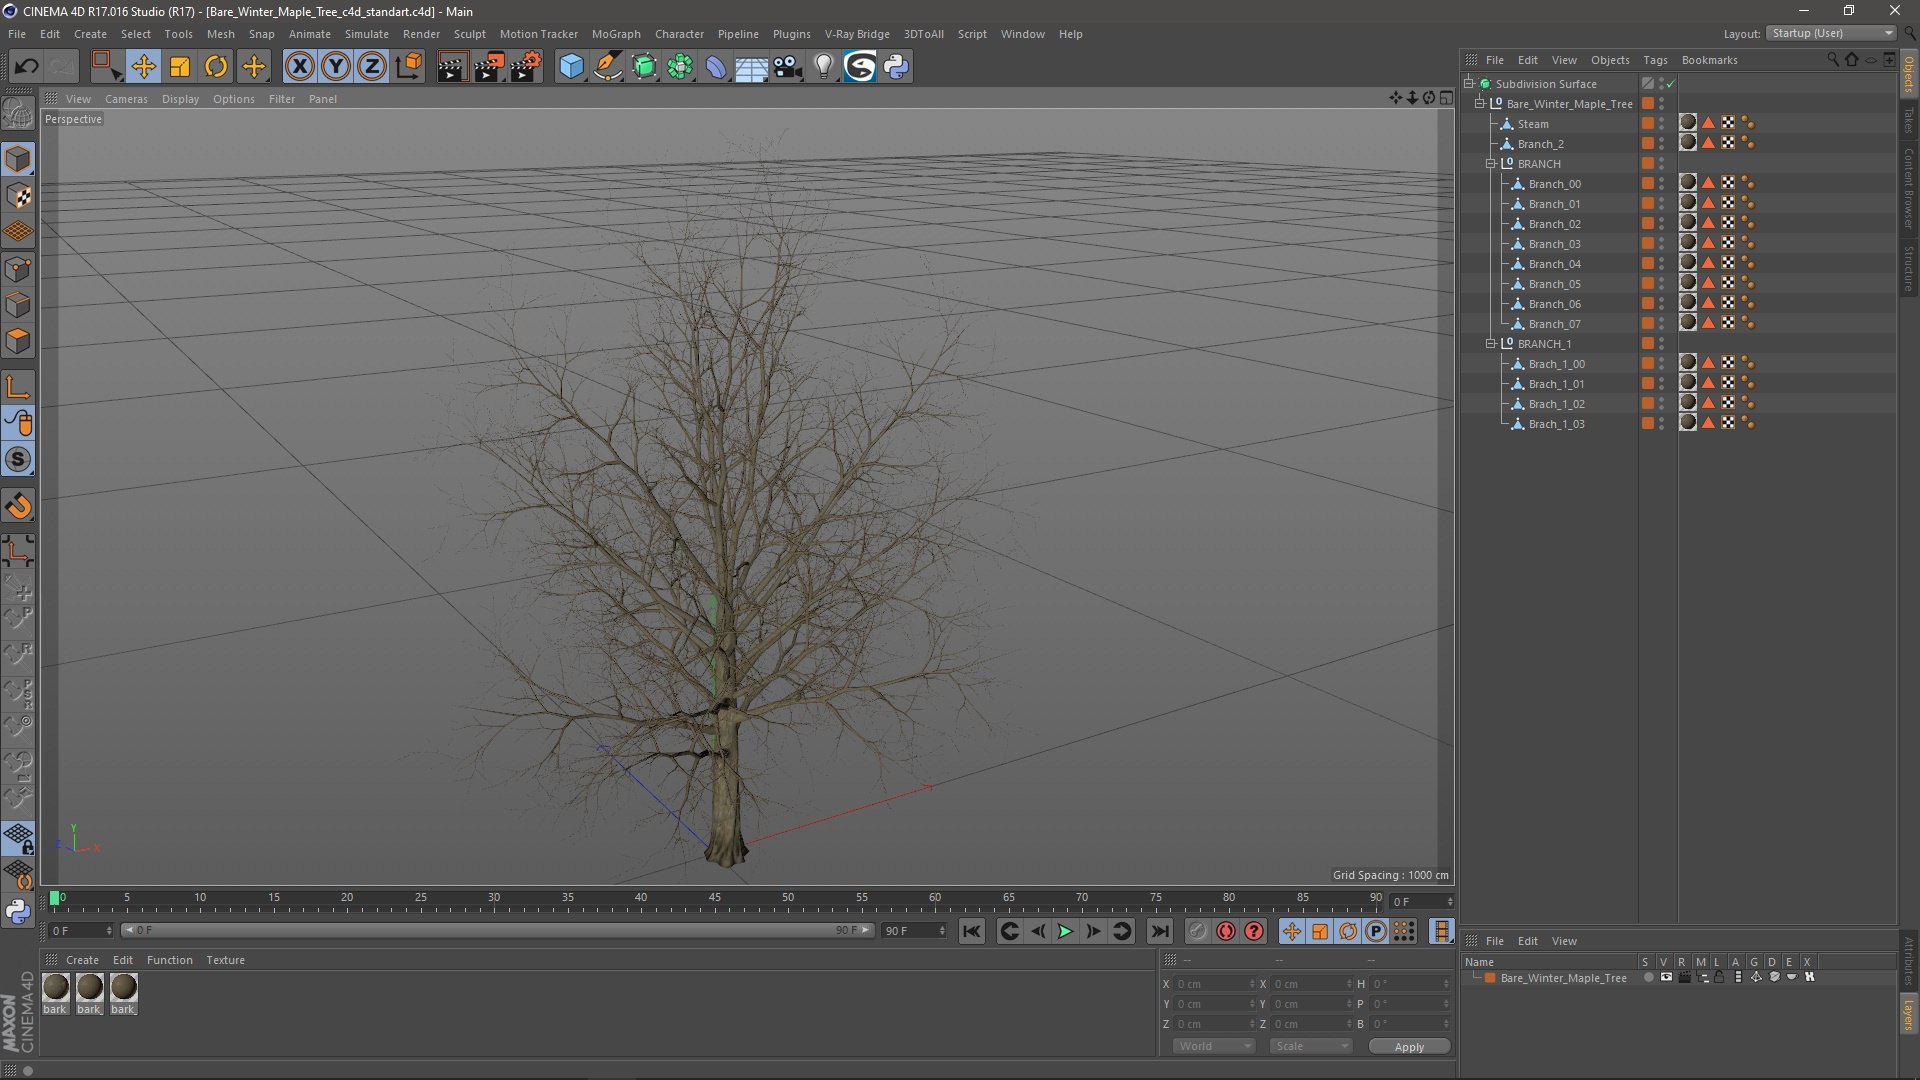Switch to the Takes side tab
1920x1080 pixels.
tap(1908, 121)
